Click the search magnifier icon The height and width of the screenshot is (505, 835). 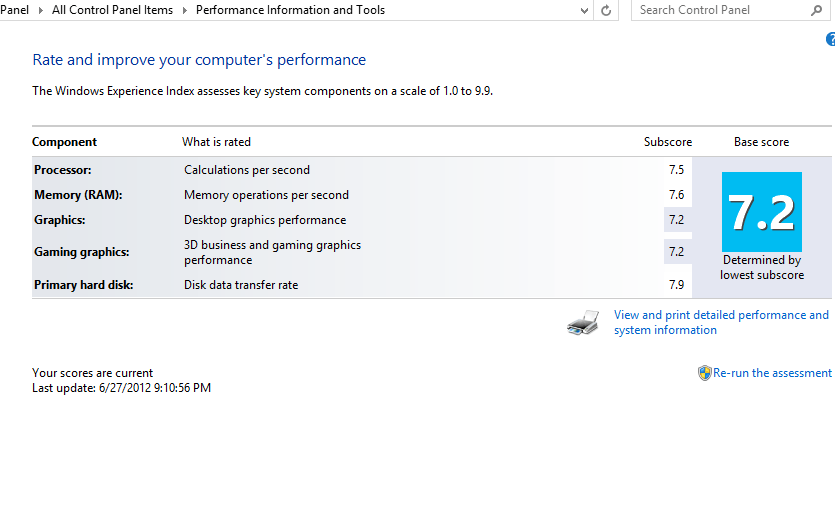click(x=816, y=10)
